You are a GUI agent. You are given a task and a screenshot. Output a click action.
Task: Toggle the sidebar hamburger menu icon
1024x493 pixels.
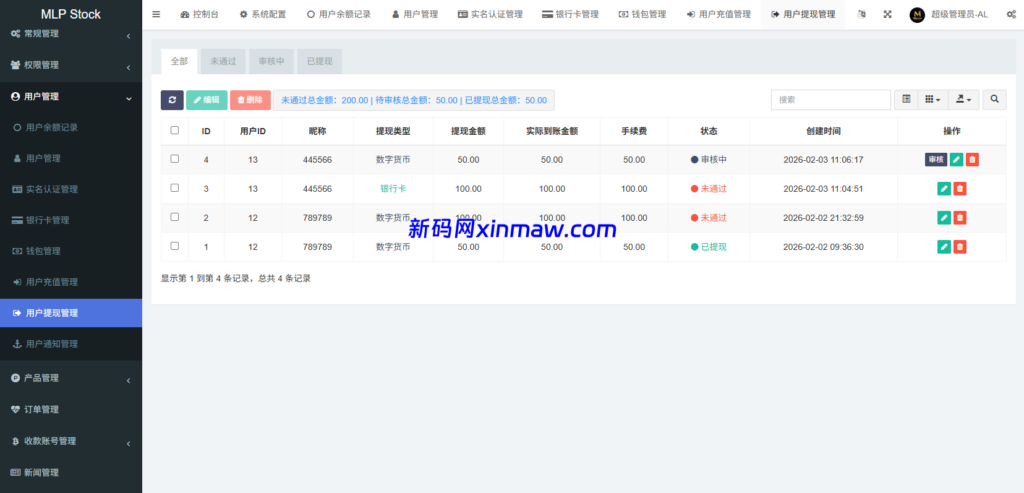pos(156,14)
